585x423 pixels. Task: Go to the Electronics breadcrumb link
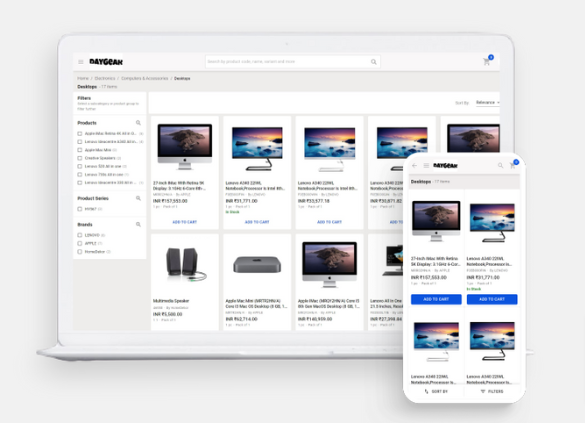tap(105, 78)
